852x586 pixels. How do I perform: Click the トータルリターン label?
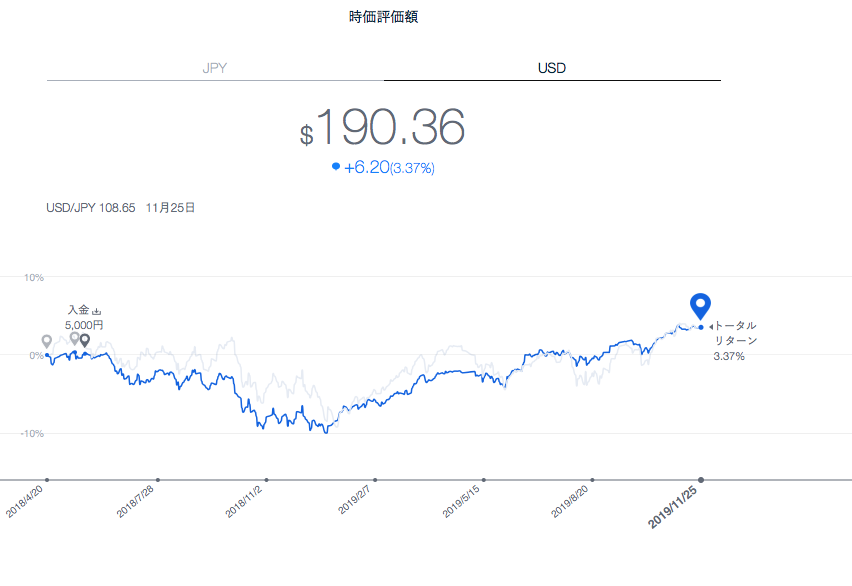[x=735, y=333]
